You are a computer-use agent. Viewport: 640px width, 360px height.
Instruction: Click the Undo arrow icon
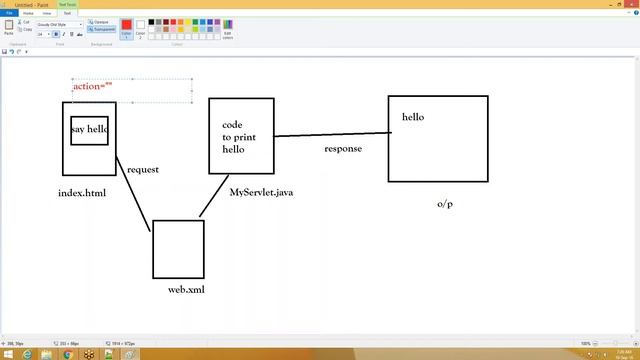tap(12, 52)
